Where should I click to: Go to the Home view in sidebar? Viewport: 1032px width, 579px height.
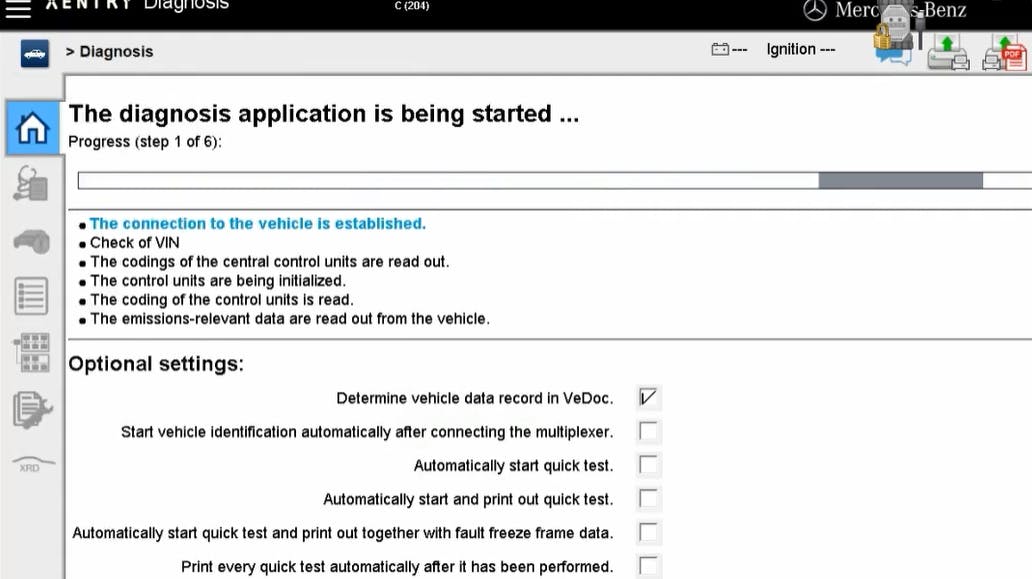pos(32,128)
